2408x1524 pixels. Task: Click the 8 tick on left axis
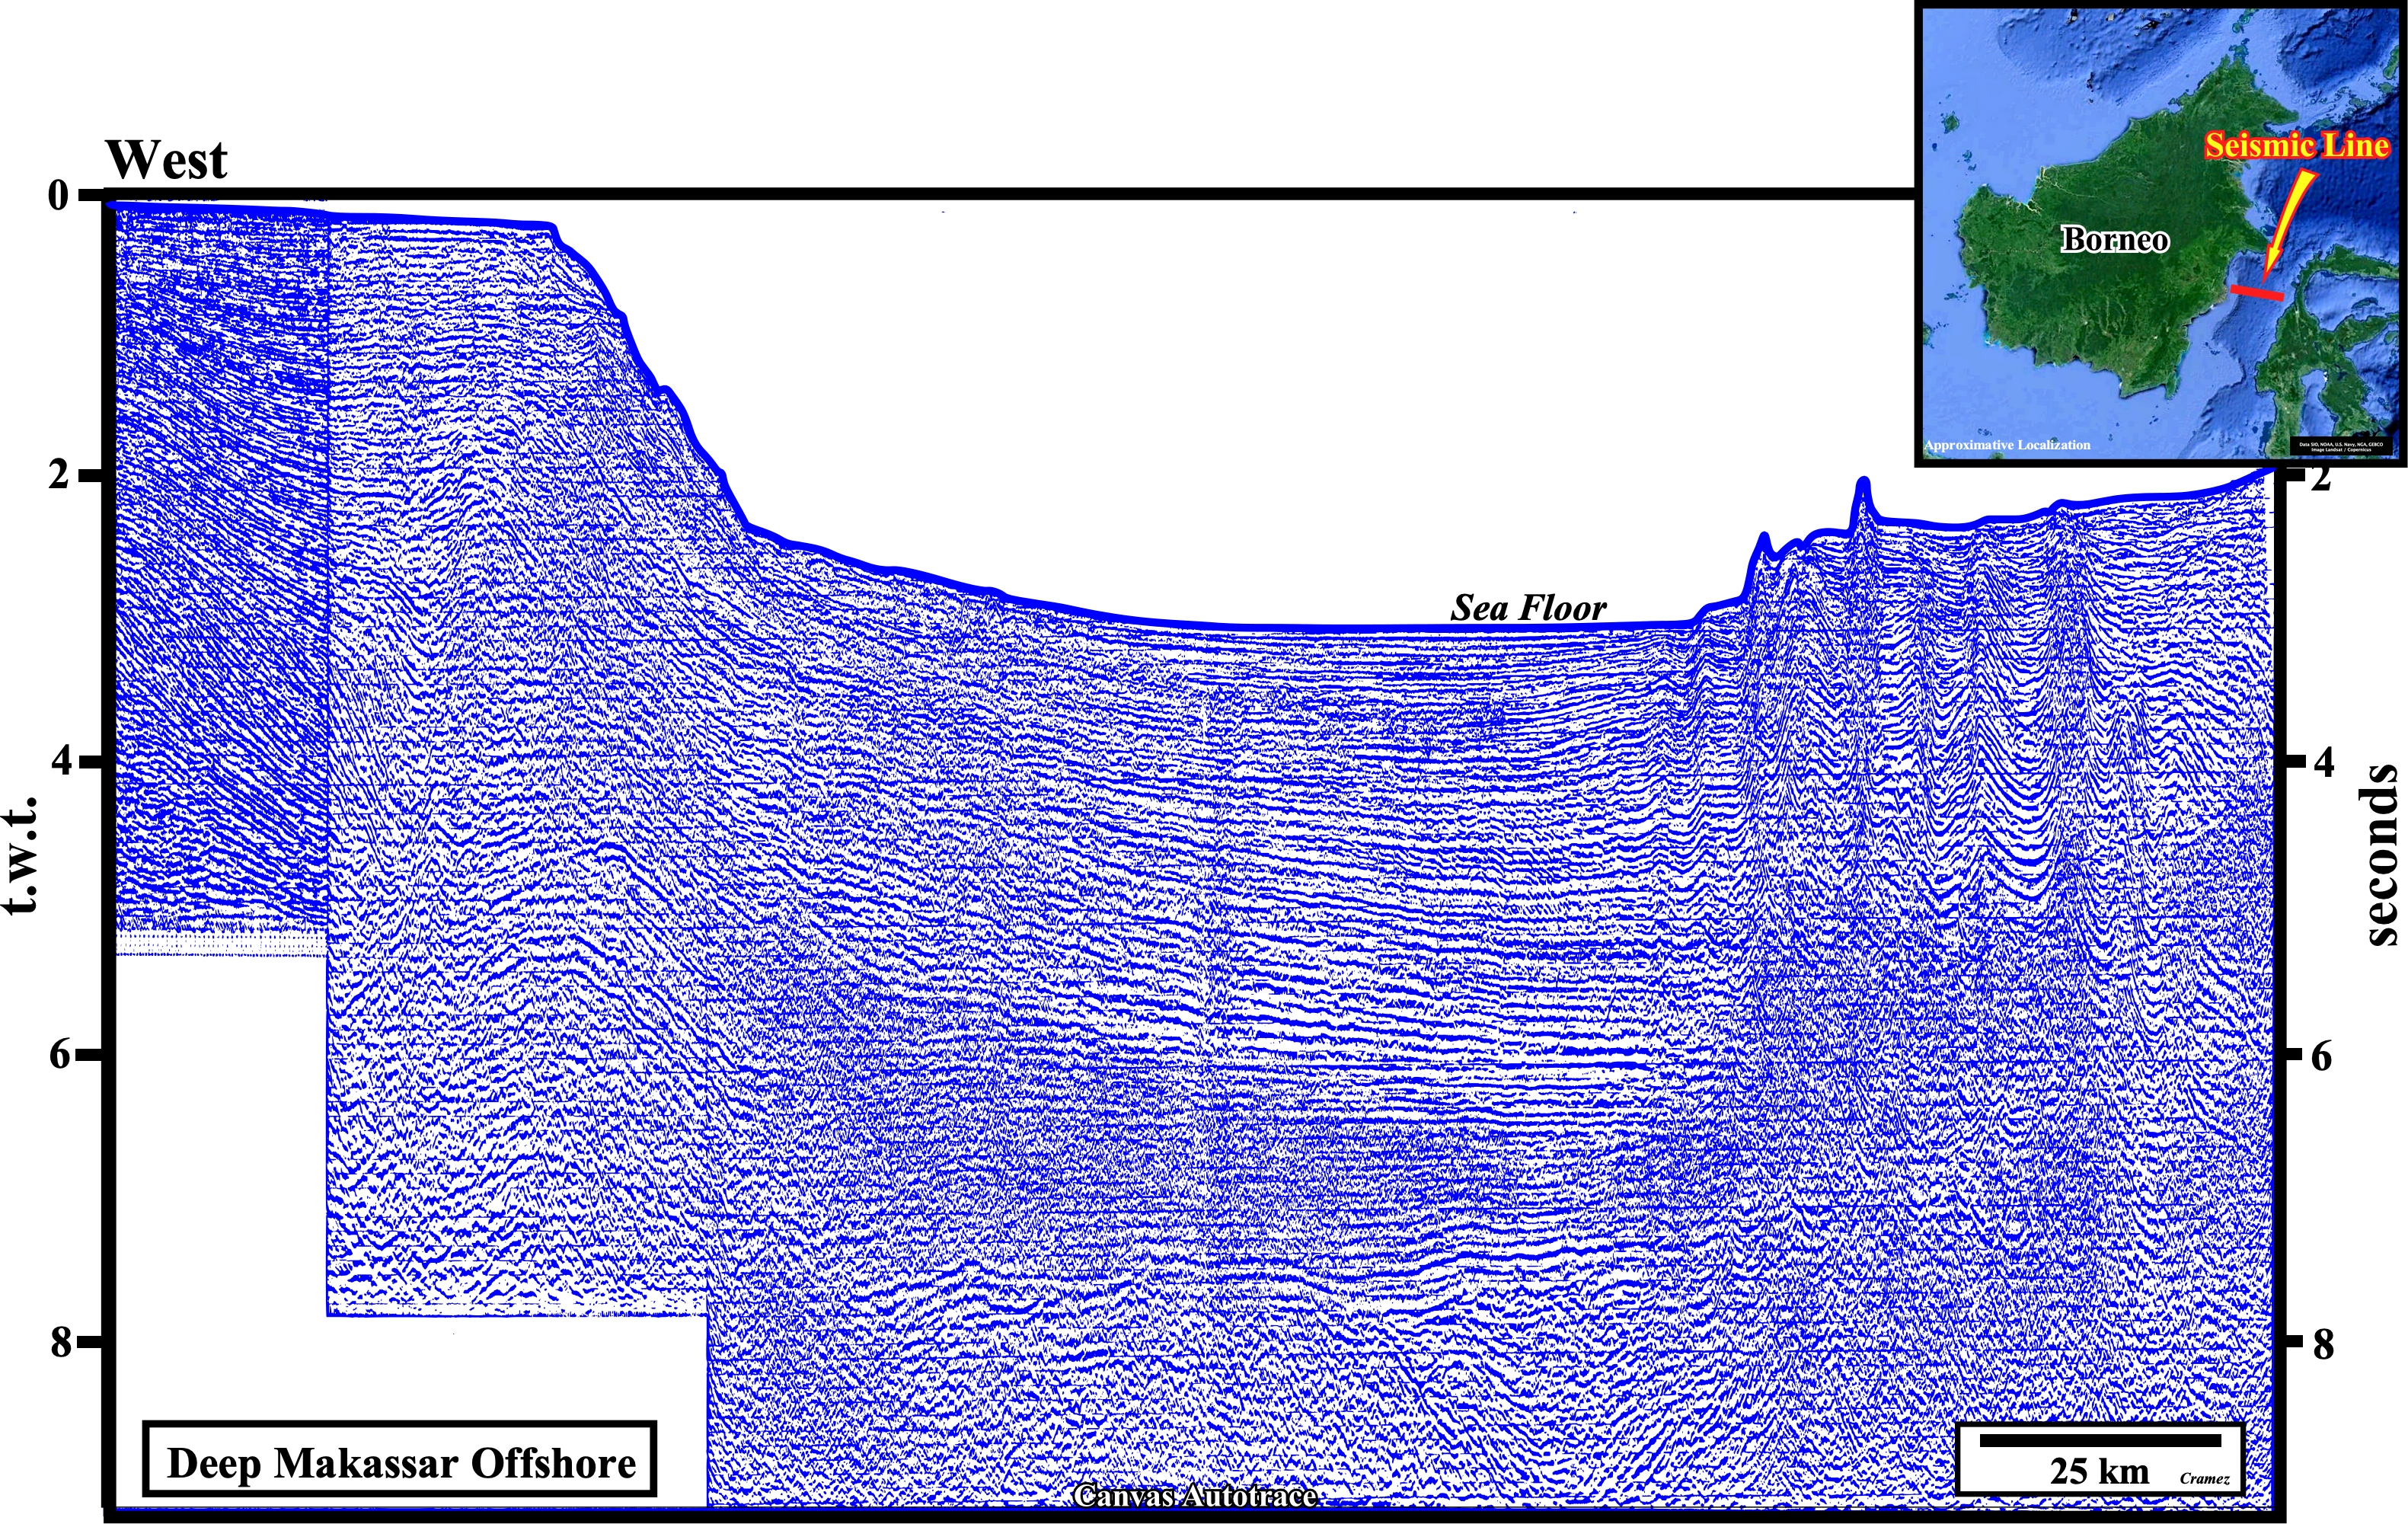pos(62,1342)
